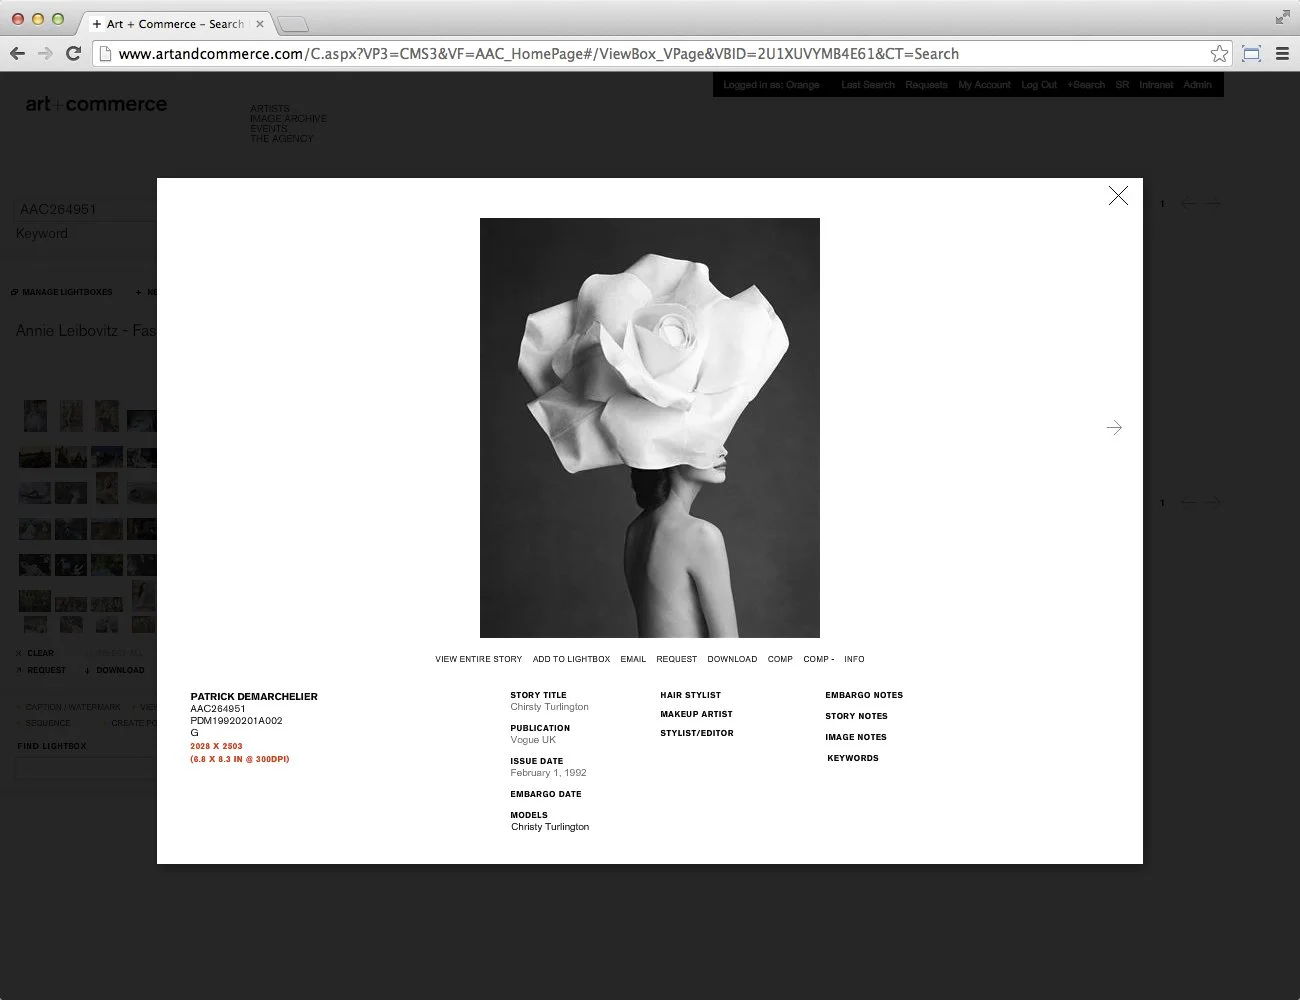Viewport: 1300px width, 1000px height.
Task: Click +Search in the top bar
Action: click(1086, 85)
